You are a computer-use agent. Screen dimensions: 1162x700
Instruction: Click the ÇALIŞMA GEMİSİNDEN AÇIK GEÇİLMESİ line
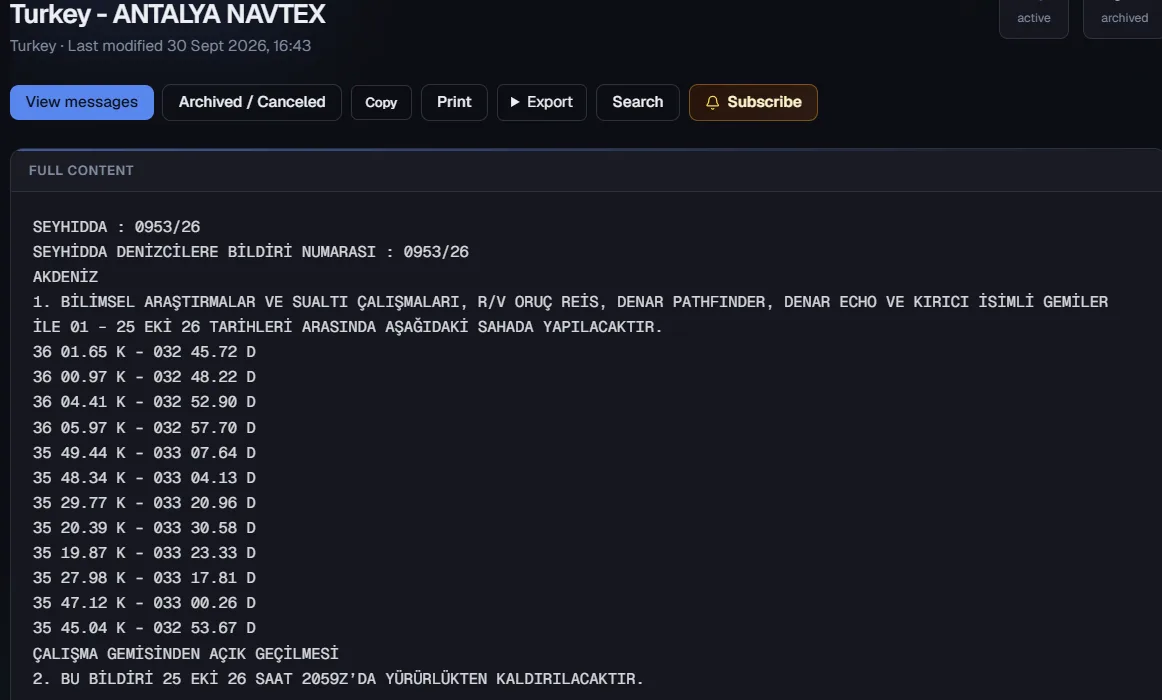185,653
